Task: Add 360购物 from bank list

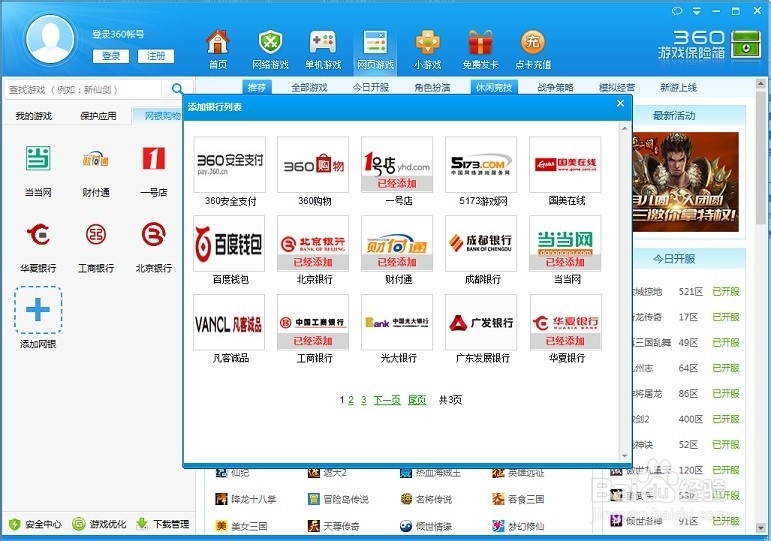Action: click(313, 164)
